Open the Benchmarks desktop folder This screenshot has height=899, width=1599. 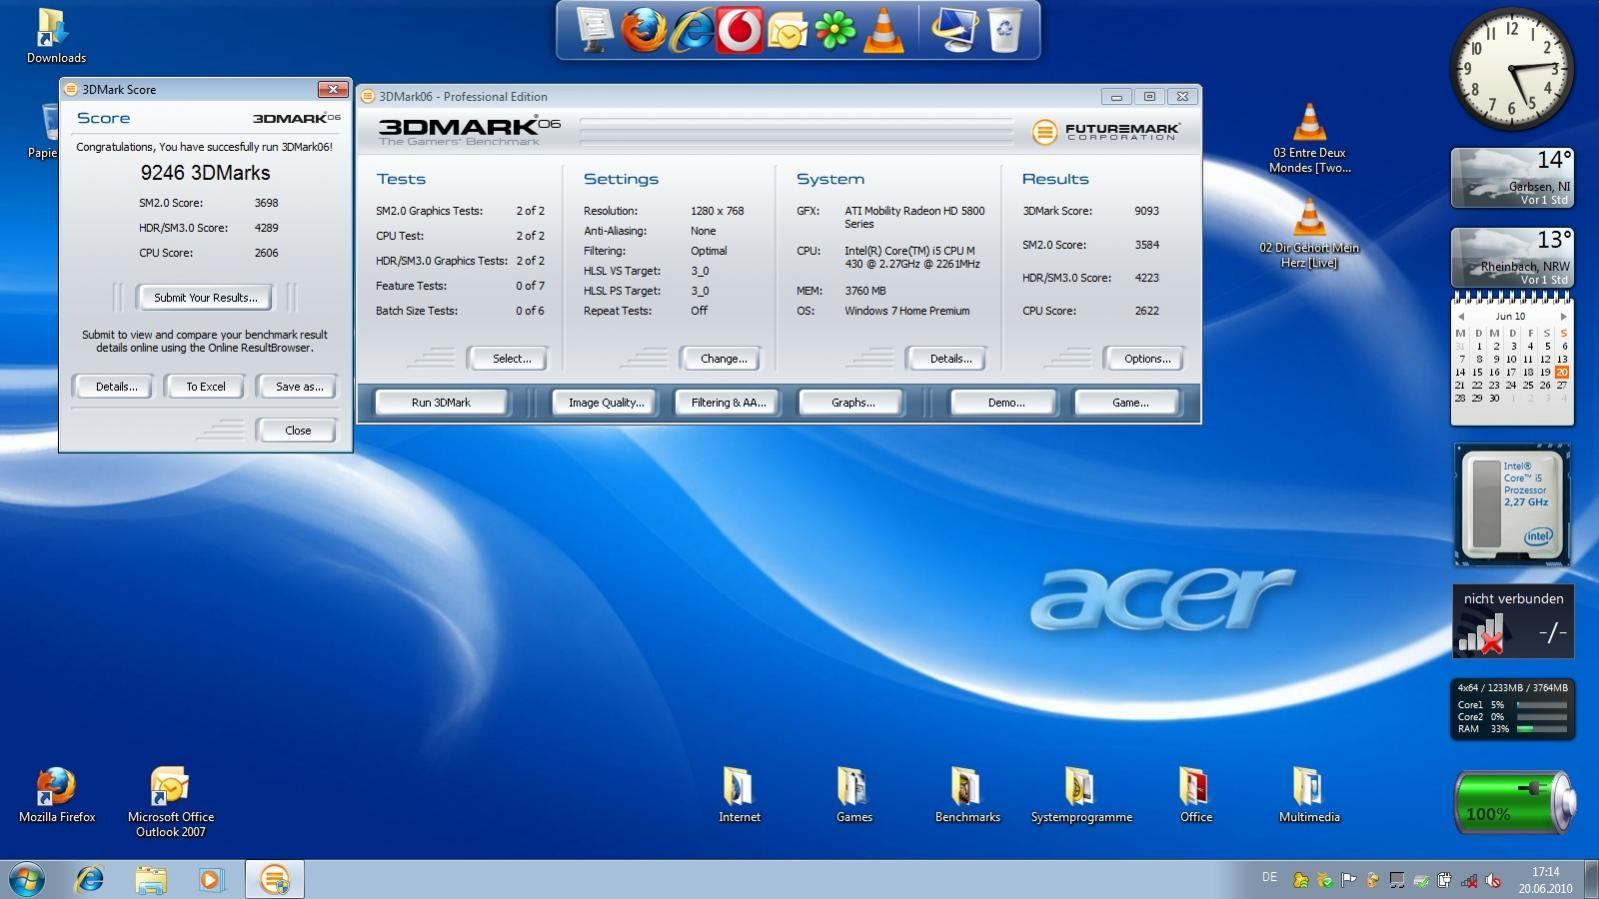(967, 796)
